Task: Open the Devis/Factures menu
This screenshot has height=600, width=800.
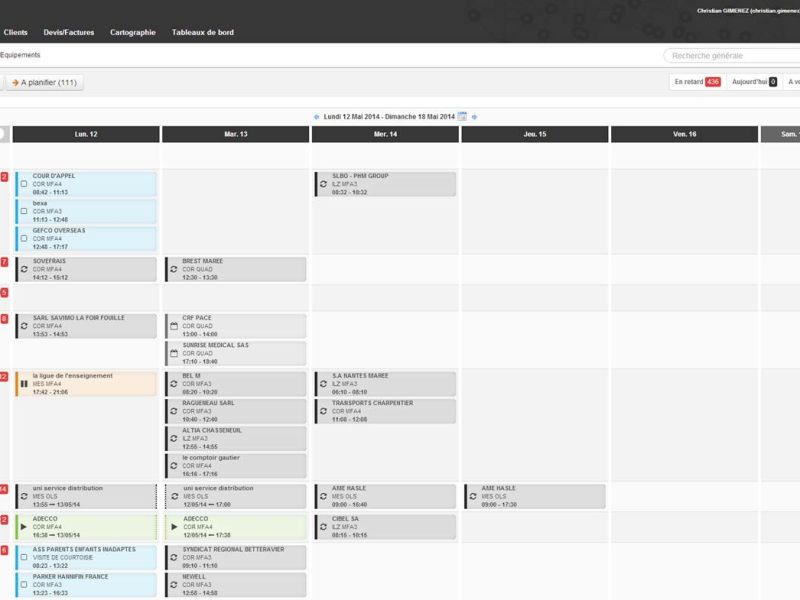Action: [x=69, y=32]
